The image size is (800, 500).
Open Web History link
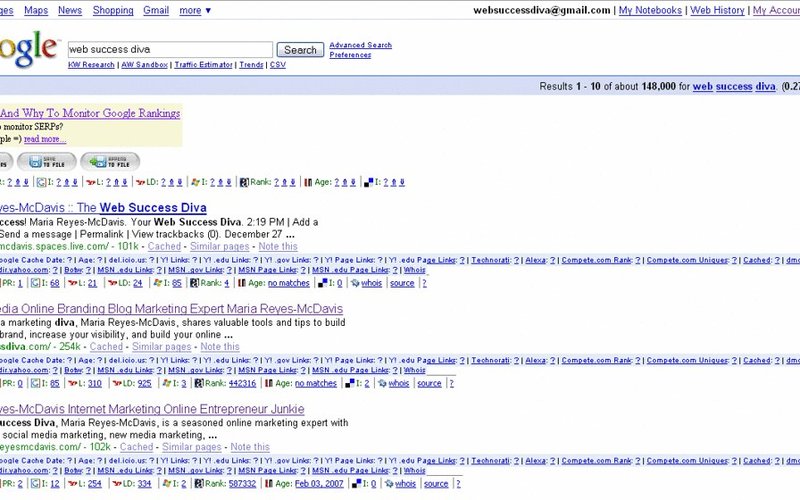click(717, 10)
